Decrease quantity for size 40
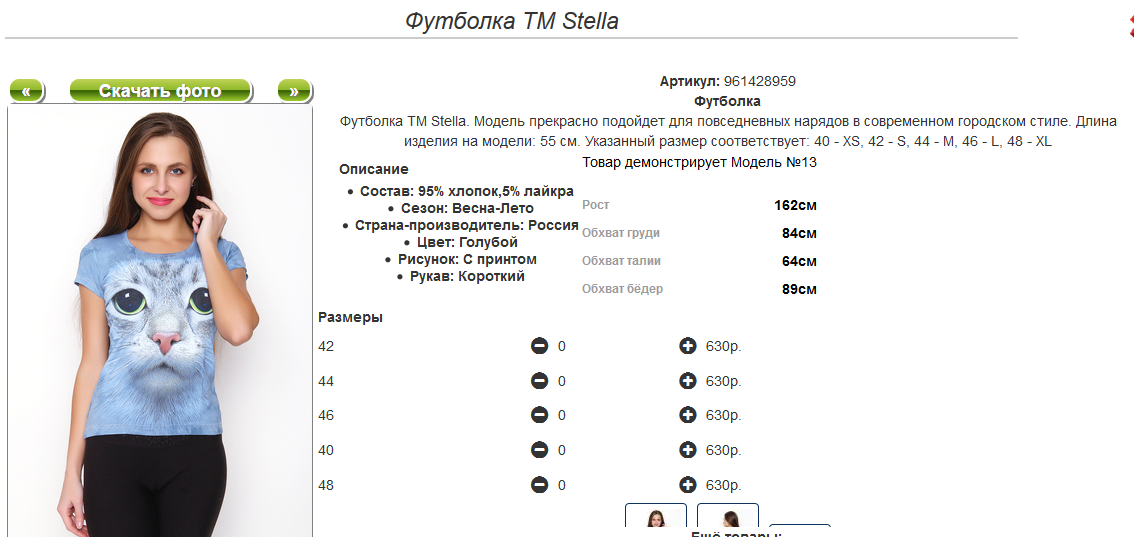Image resolution: width=1134 pixels, height=537 pixels. (x=540, y=450)
